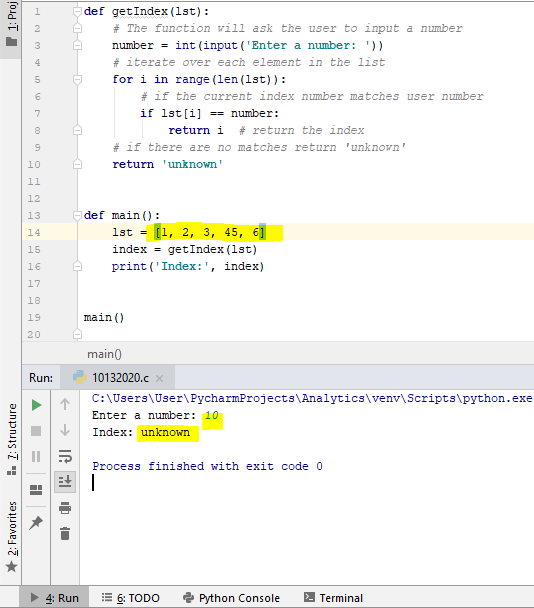Collapse the for loop at line 5
This screenshot has width=534, height=608.
[78, 79]
